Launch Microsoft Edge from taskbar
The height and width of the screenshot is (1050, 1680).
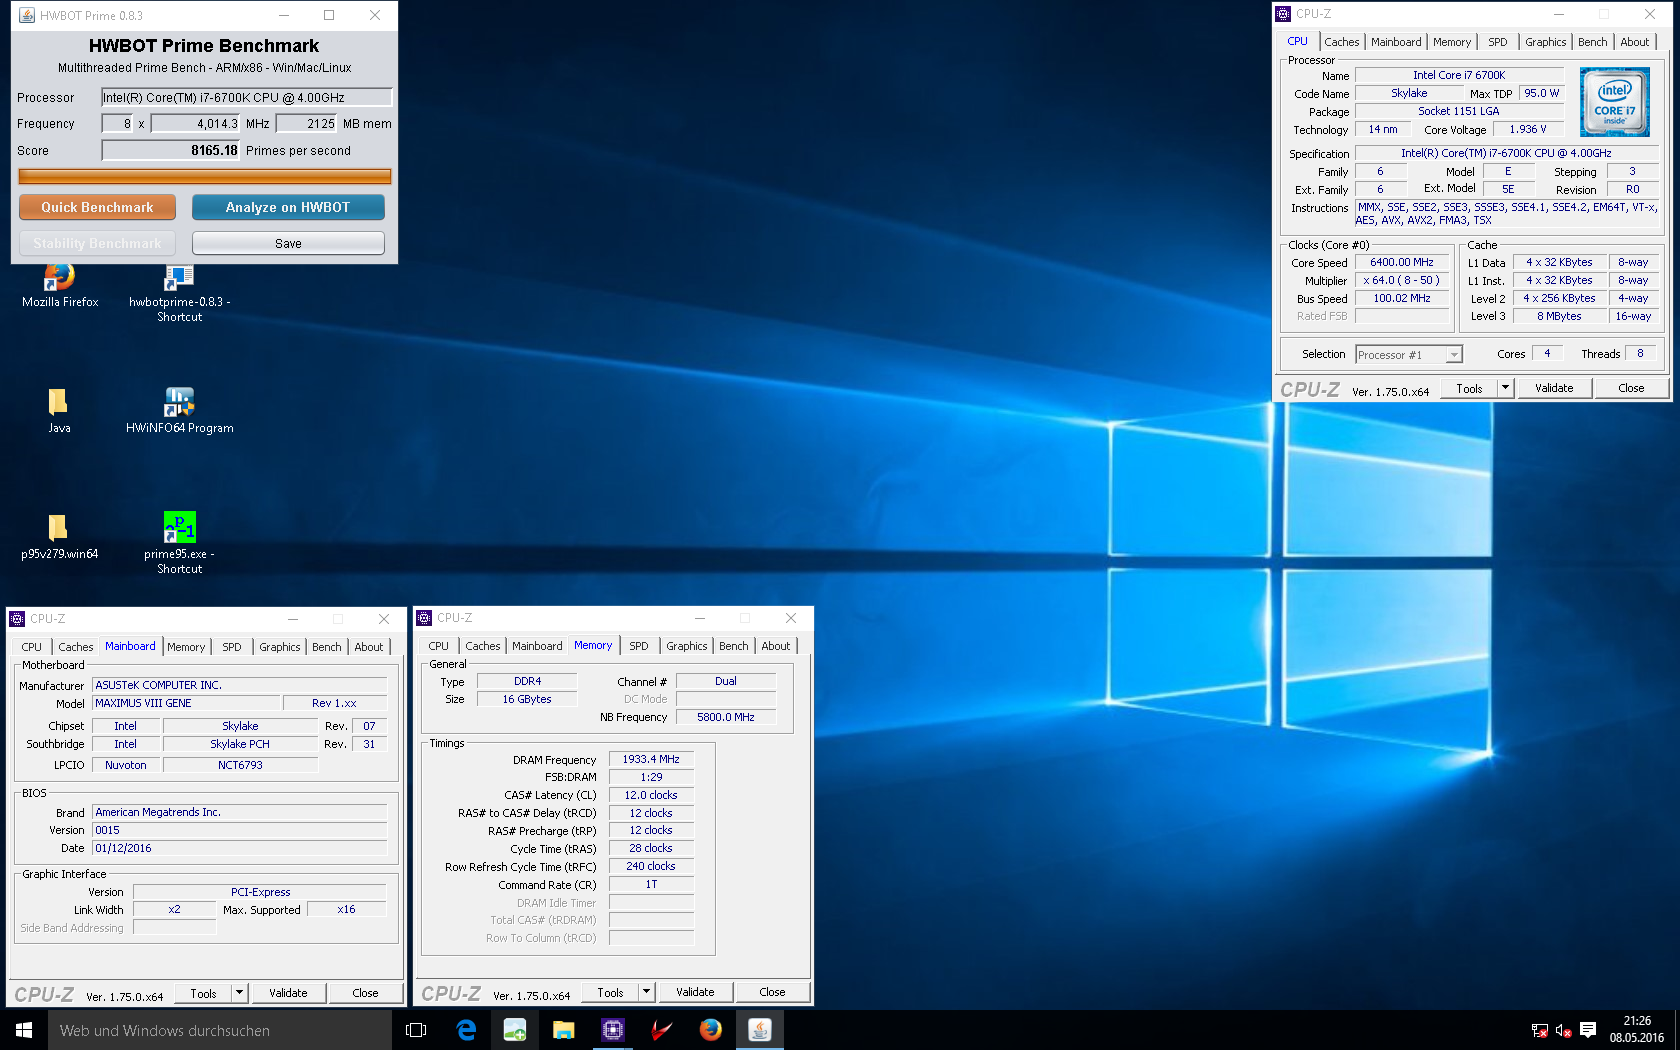tap(466, 1030)
